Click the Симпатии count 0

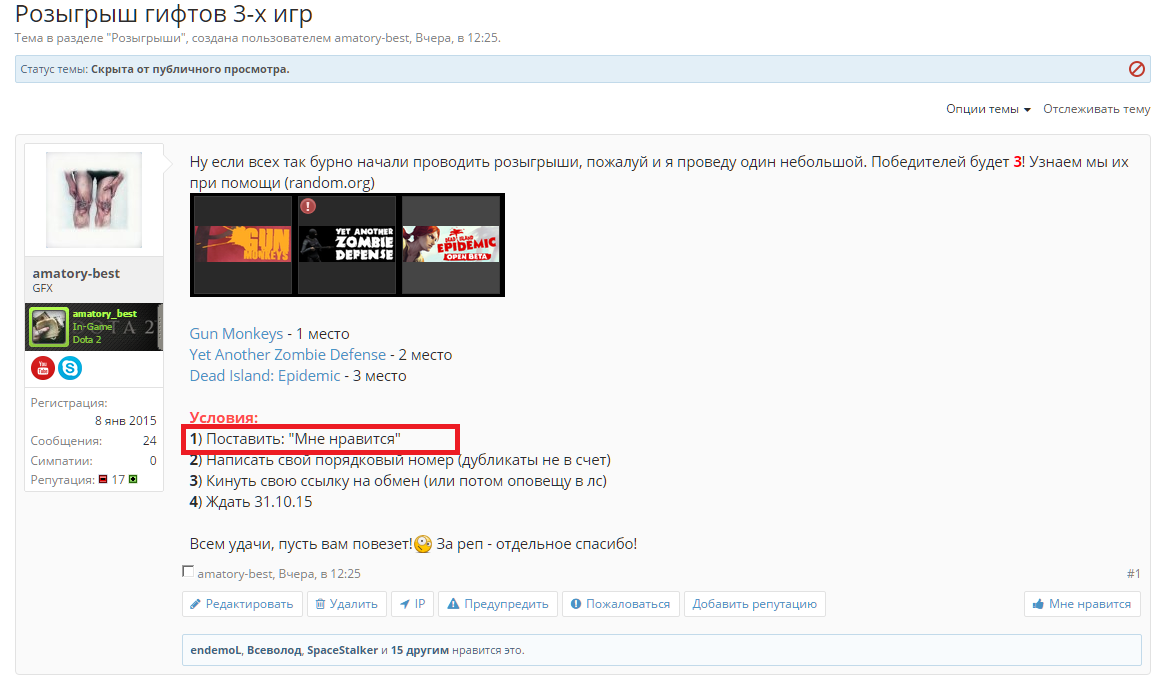click(153, 460)
